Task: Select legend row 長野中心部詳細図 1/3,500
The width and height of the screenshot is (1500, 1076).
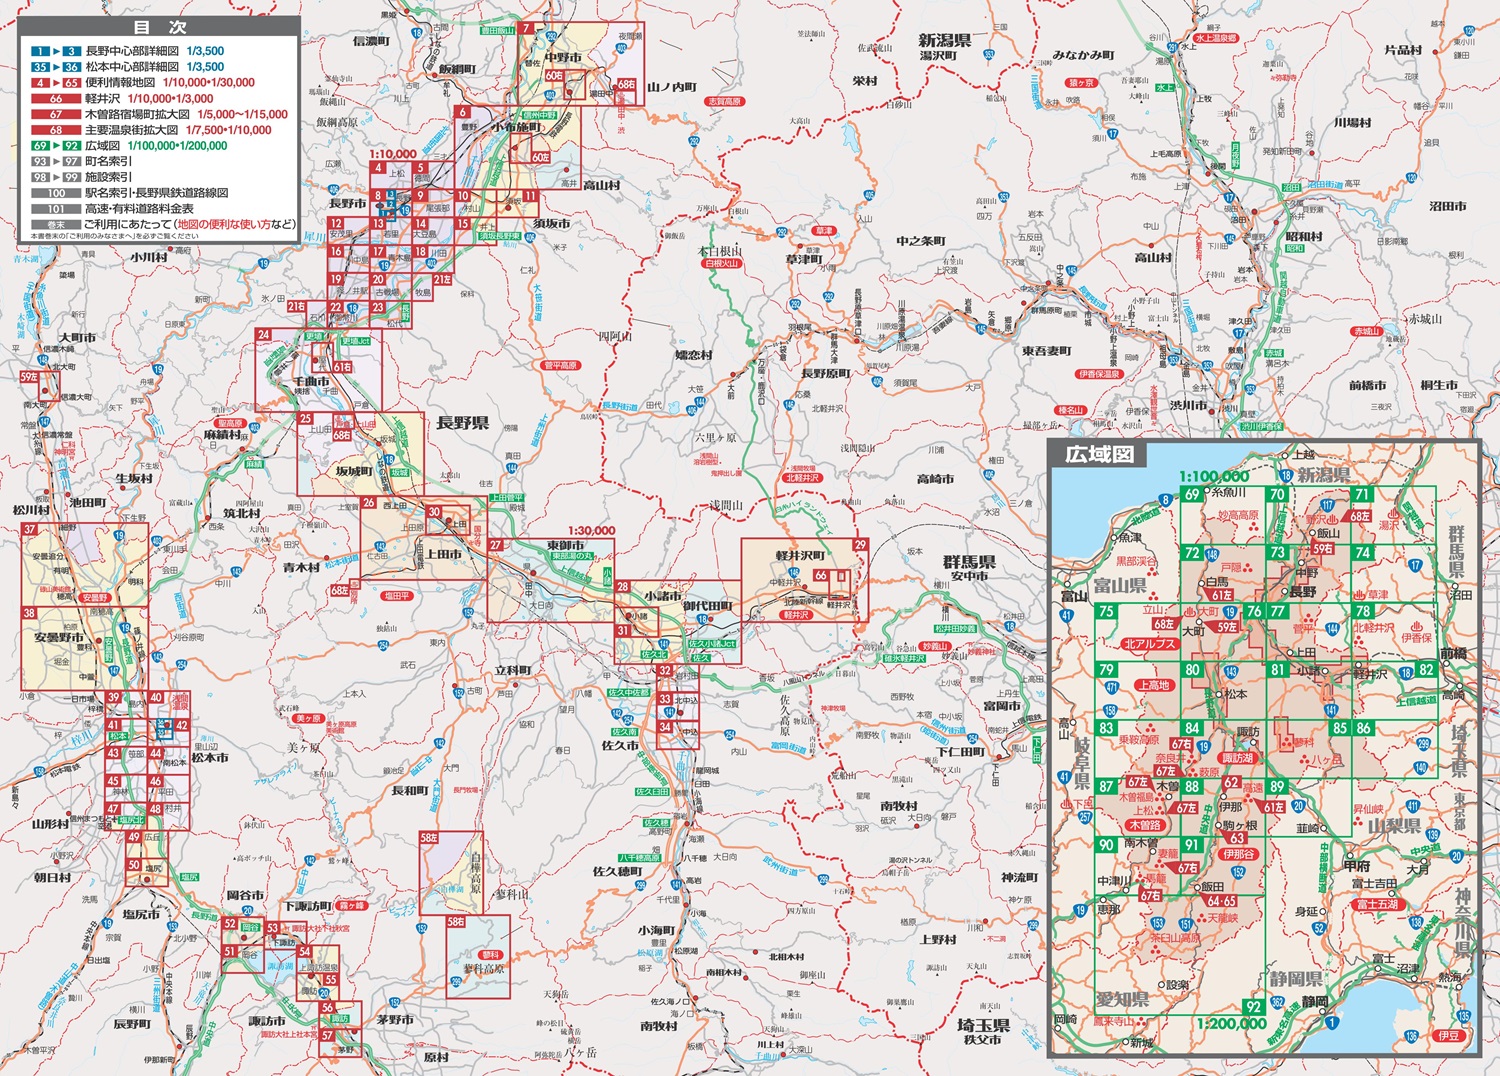Action: click(x=127, y=51)
